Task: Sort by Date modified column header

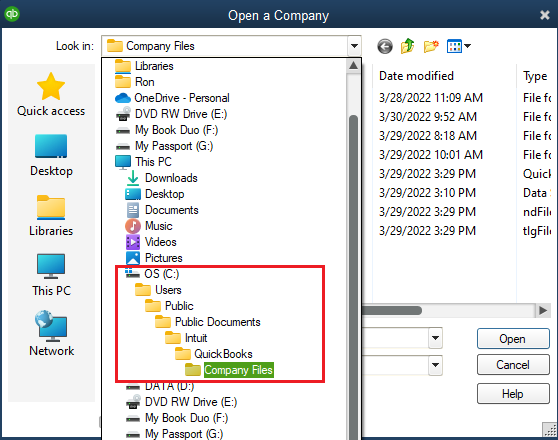Action: (416, 76)
